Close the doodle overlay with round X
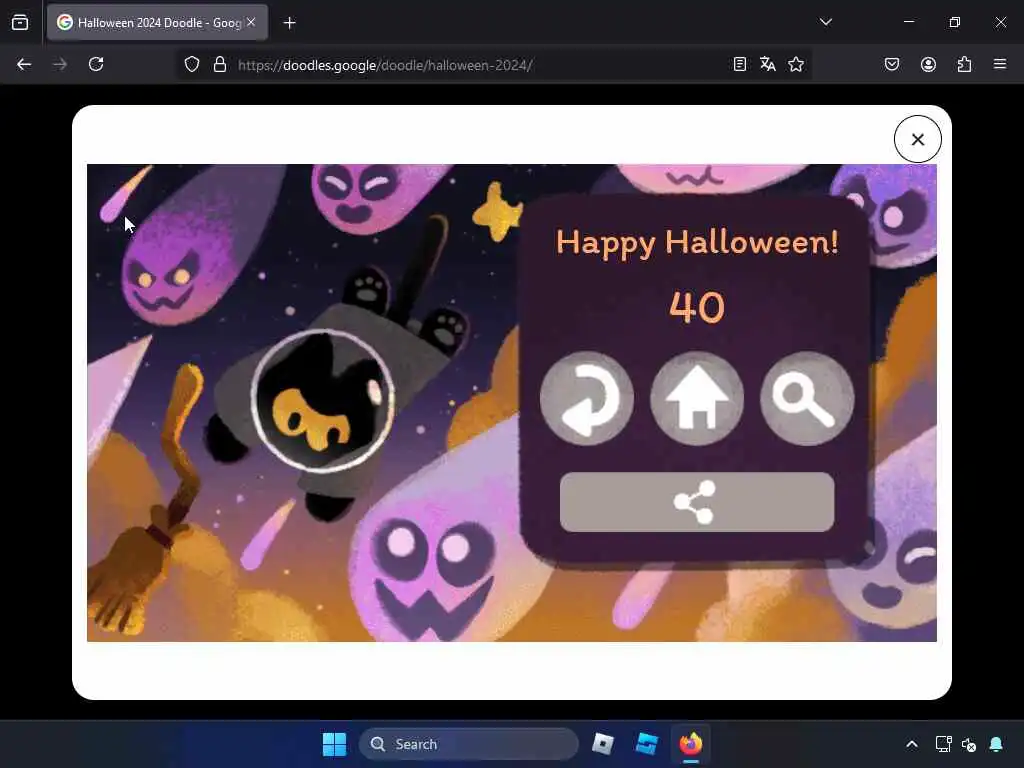The image size is (1024, 768). point(918,139)
